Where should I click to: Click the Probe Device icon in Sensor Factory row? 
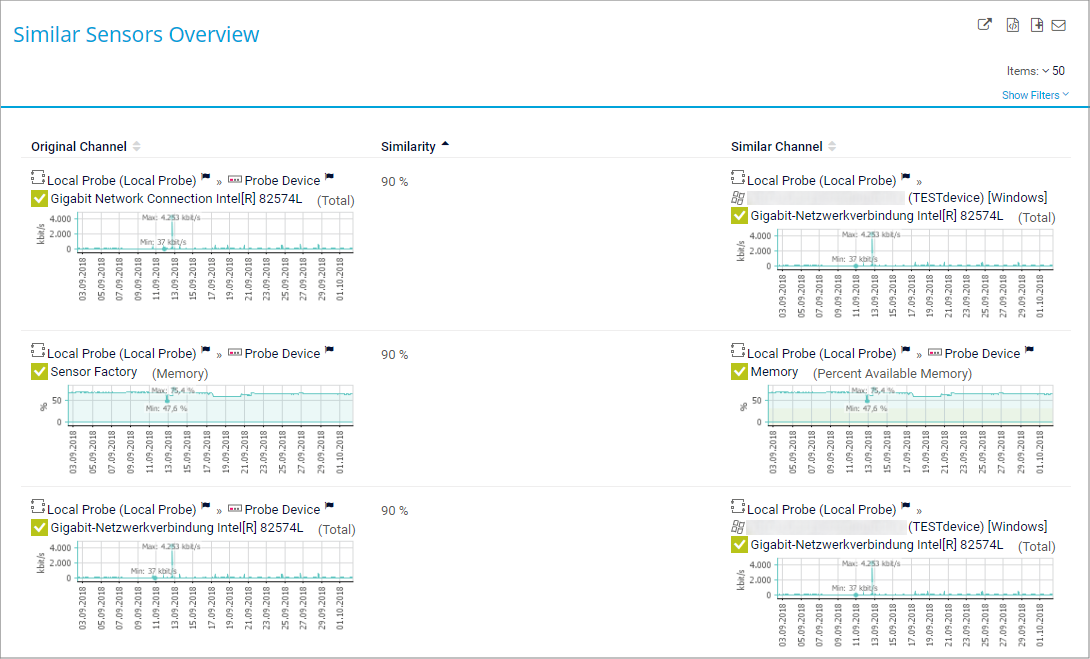(236, 353)
